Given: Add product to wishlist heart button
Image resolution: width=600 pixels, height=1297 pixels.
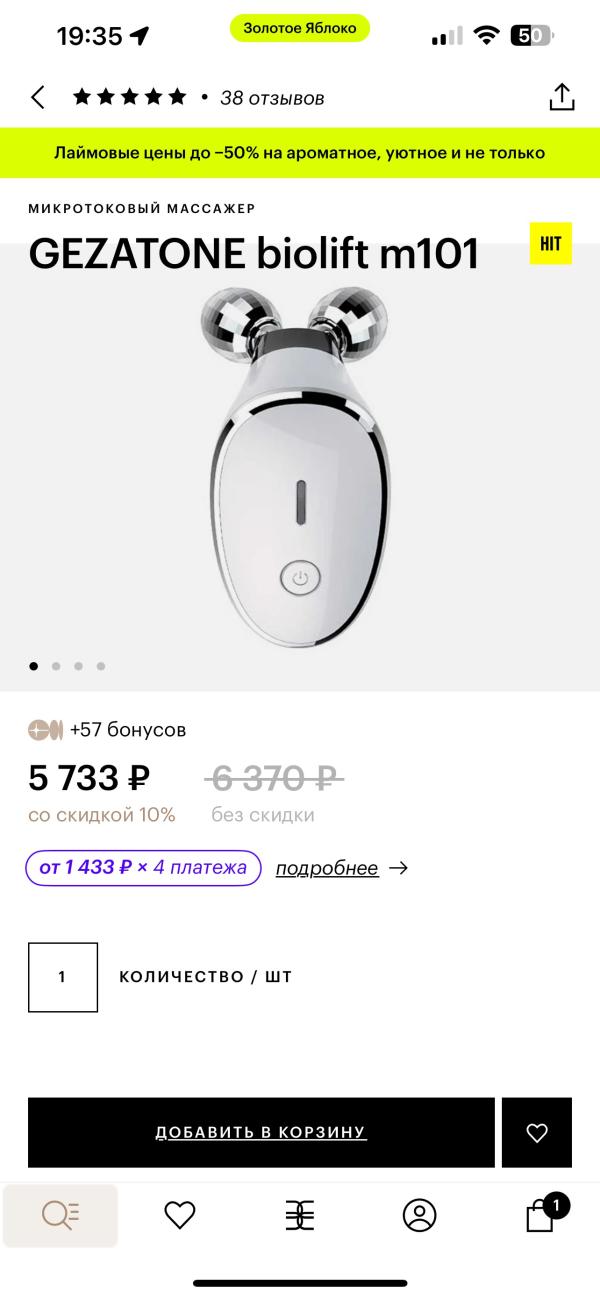Looking at the screenshot, I should click(x=537, y=1133).
